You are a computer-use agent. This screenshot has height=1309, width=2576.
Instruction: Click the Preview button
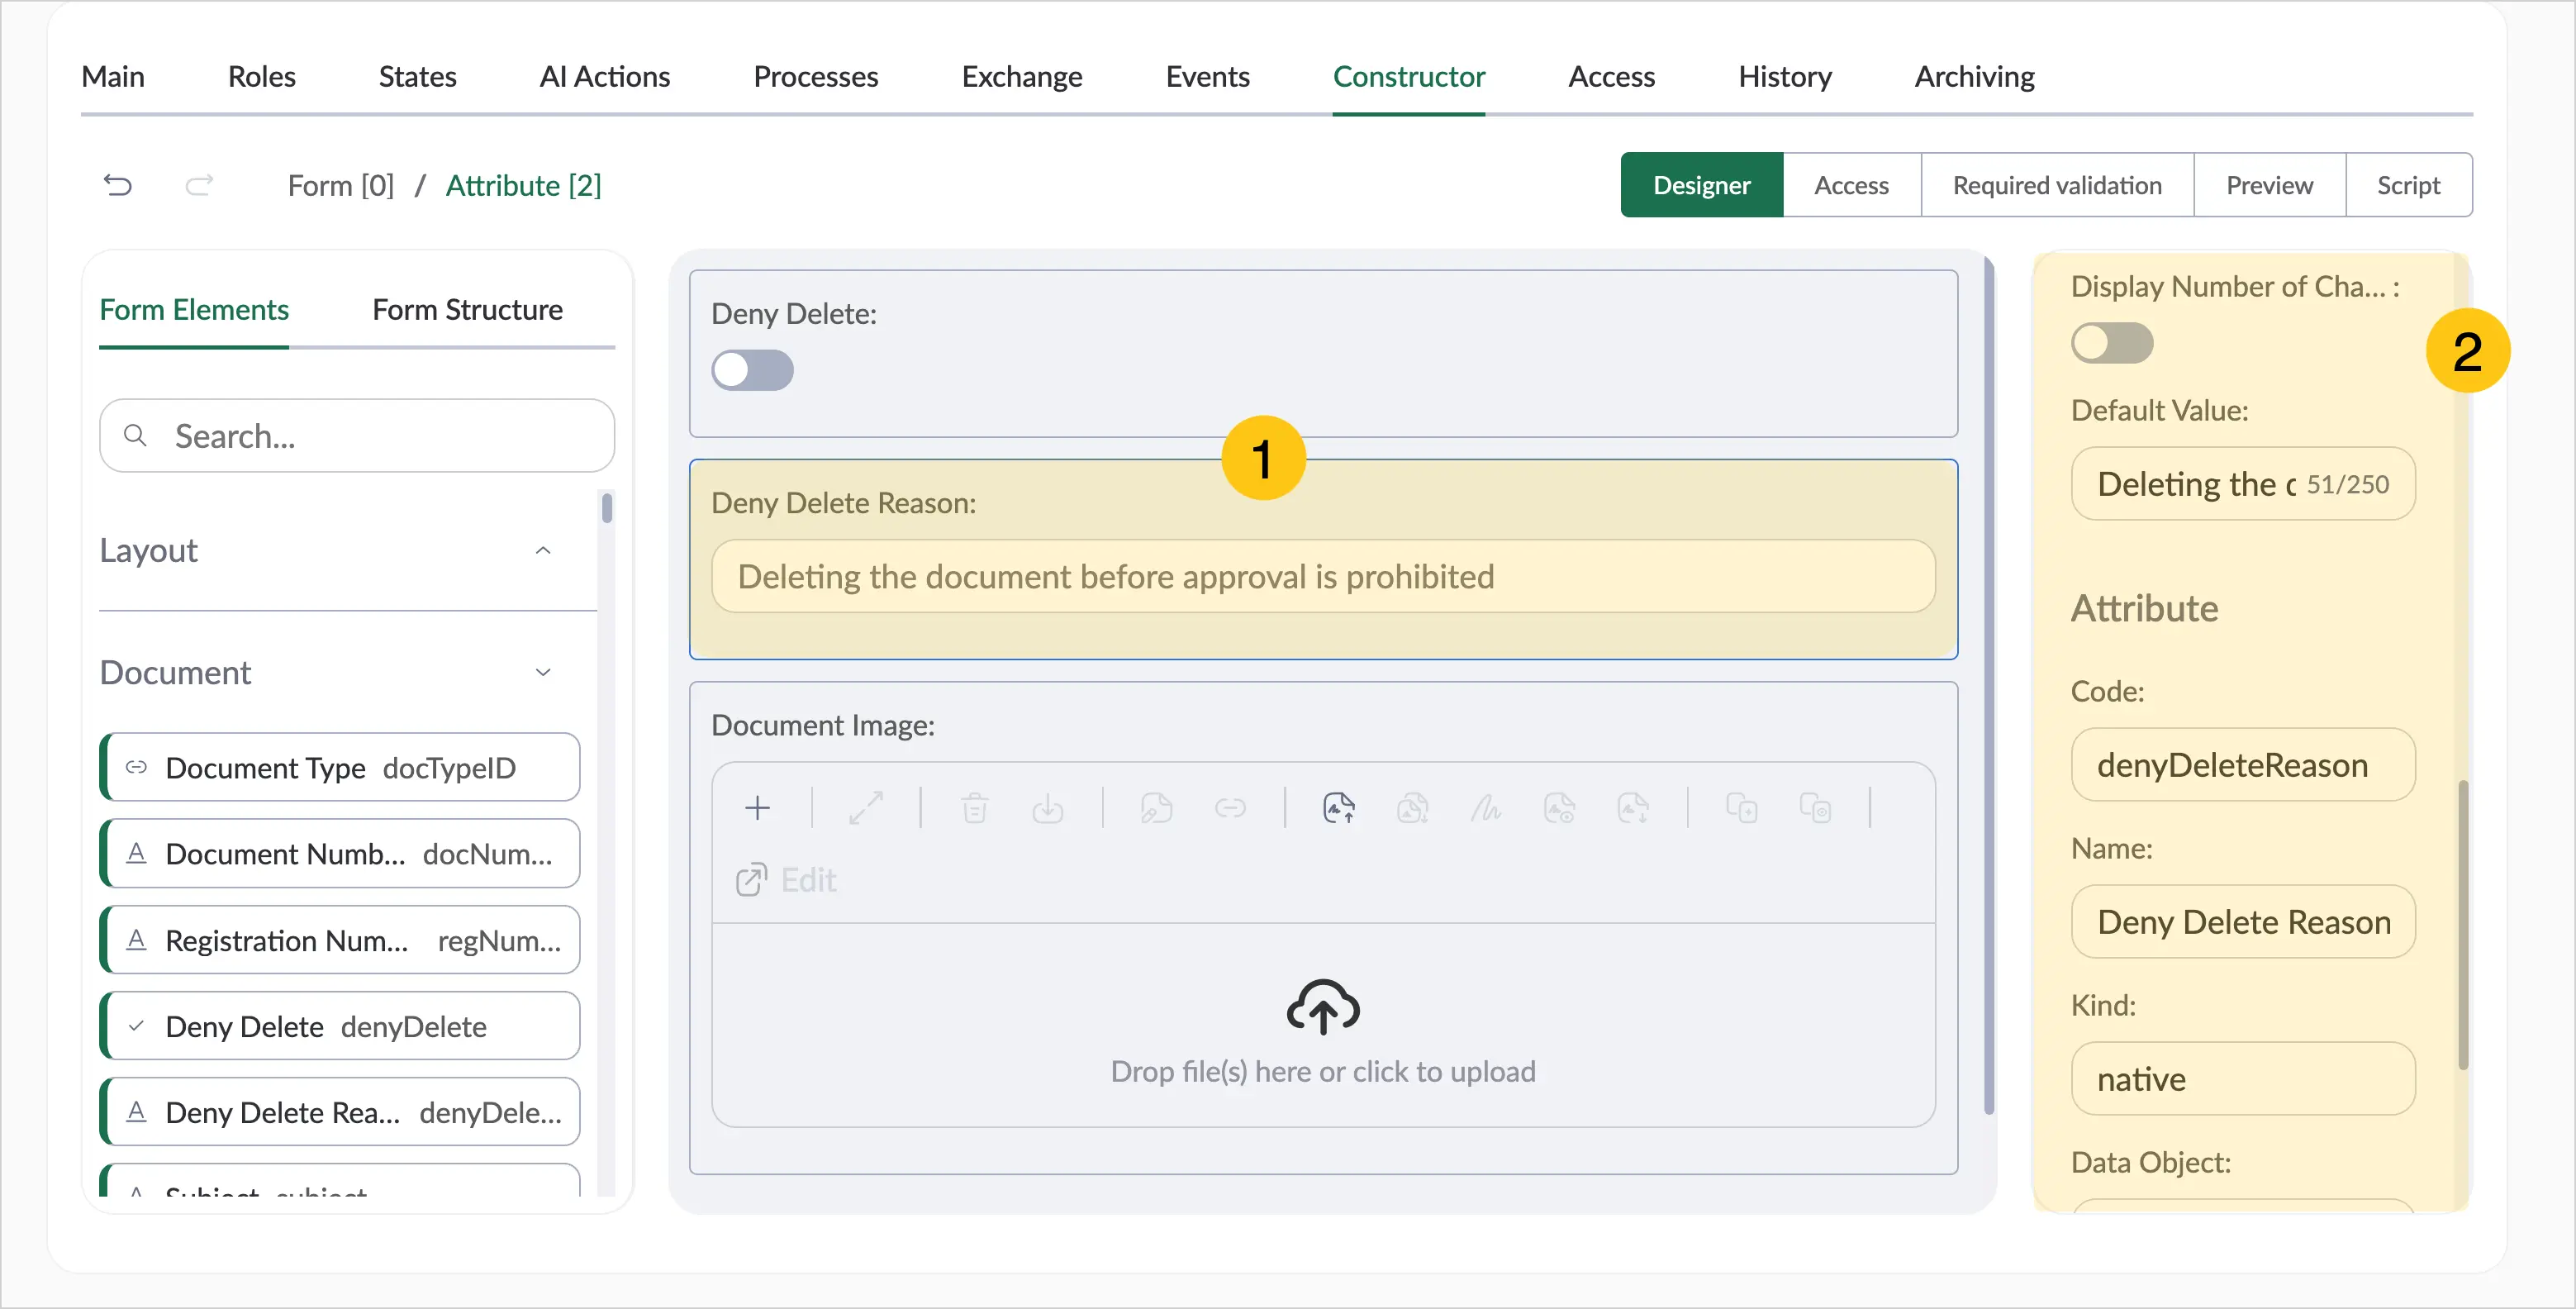2269,185
